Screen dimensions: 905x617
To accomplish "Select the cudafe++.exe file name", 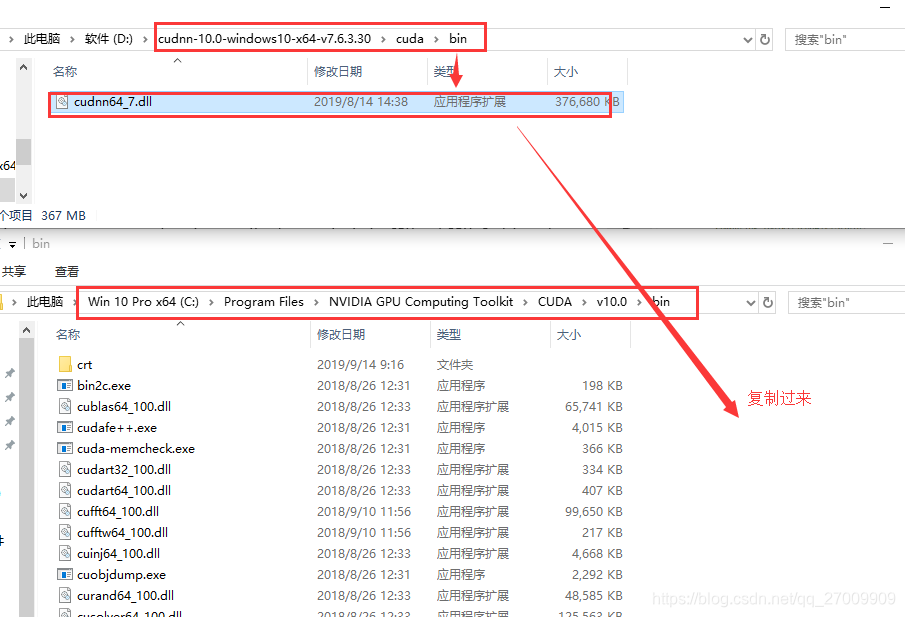I will click(x=117, y=428).
